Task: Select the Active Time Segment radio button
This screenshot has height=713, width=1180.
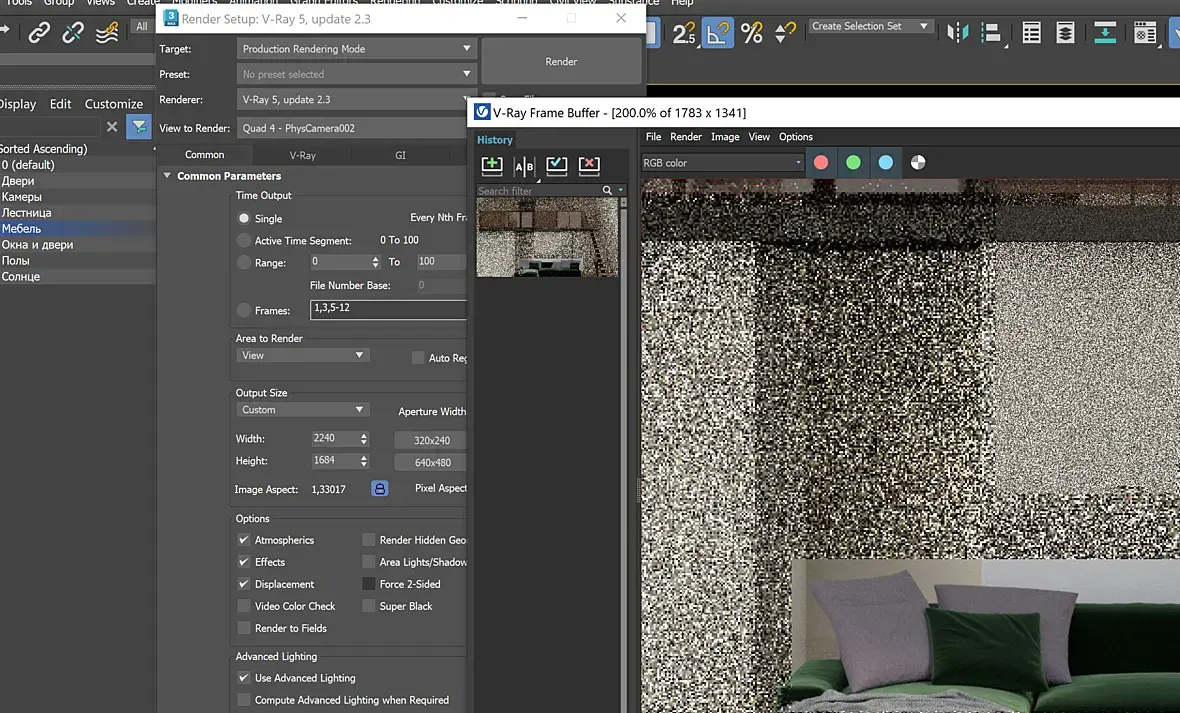Action: 244,241
